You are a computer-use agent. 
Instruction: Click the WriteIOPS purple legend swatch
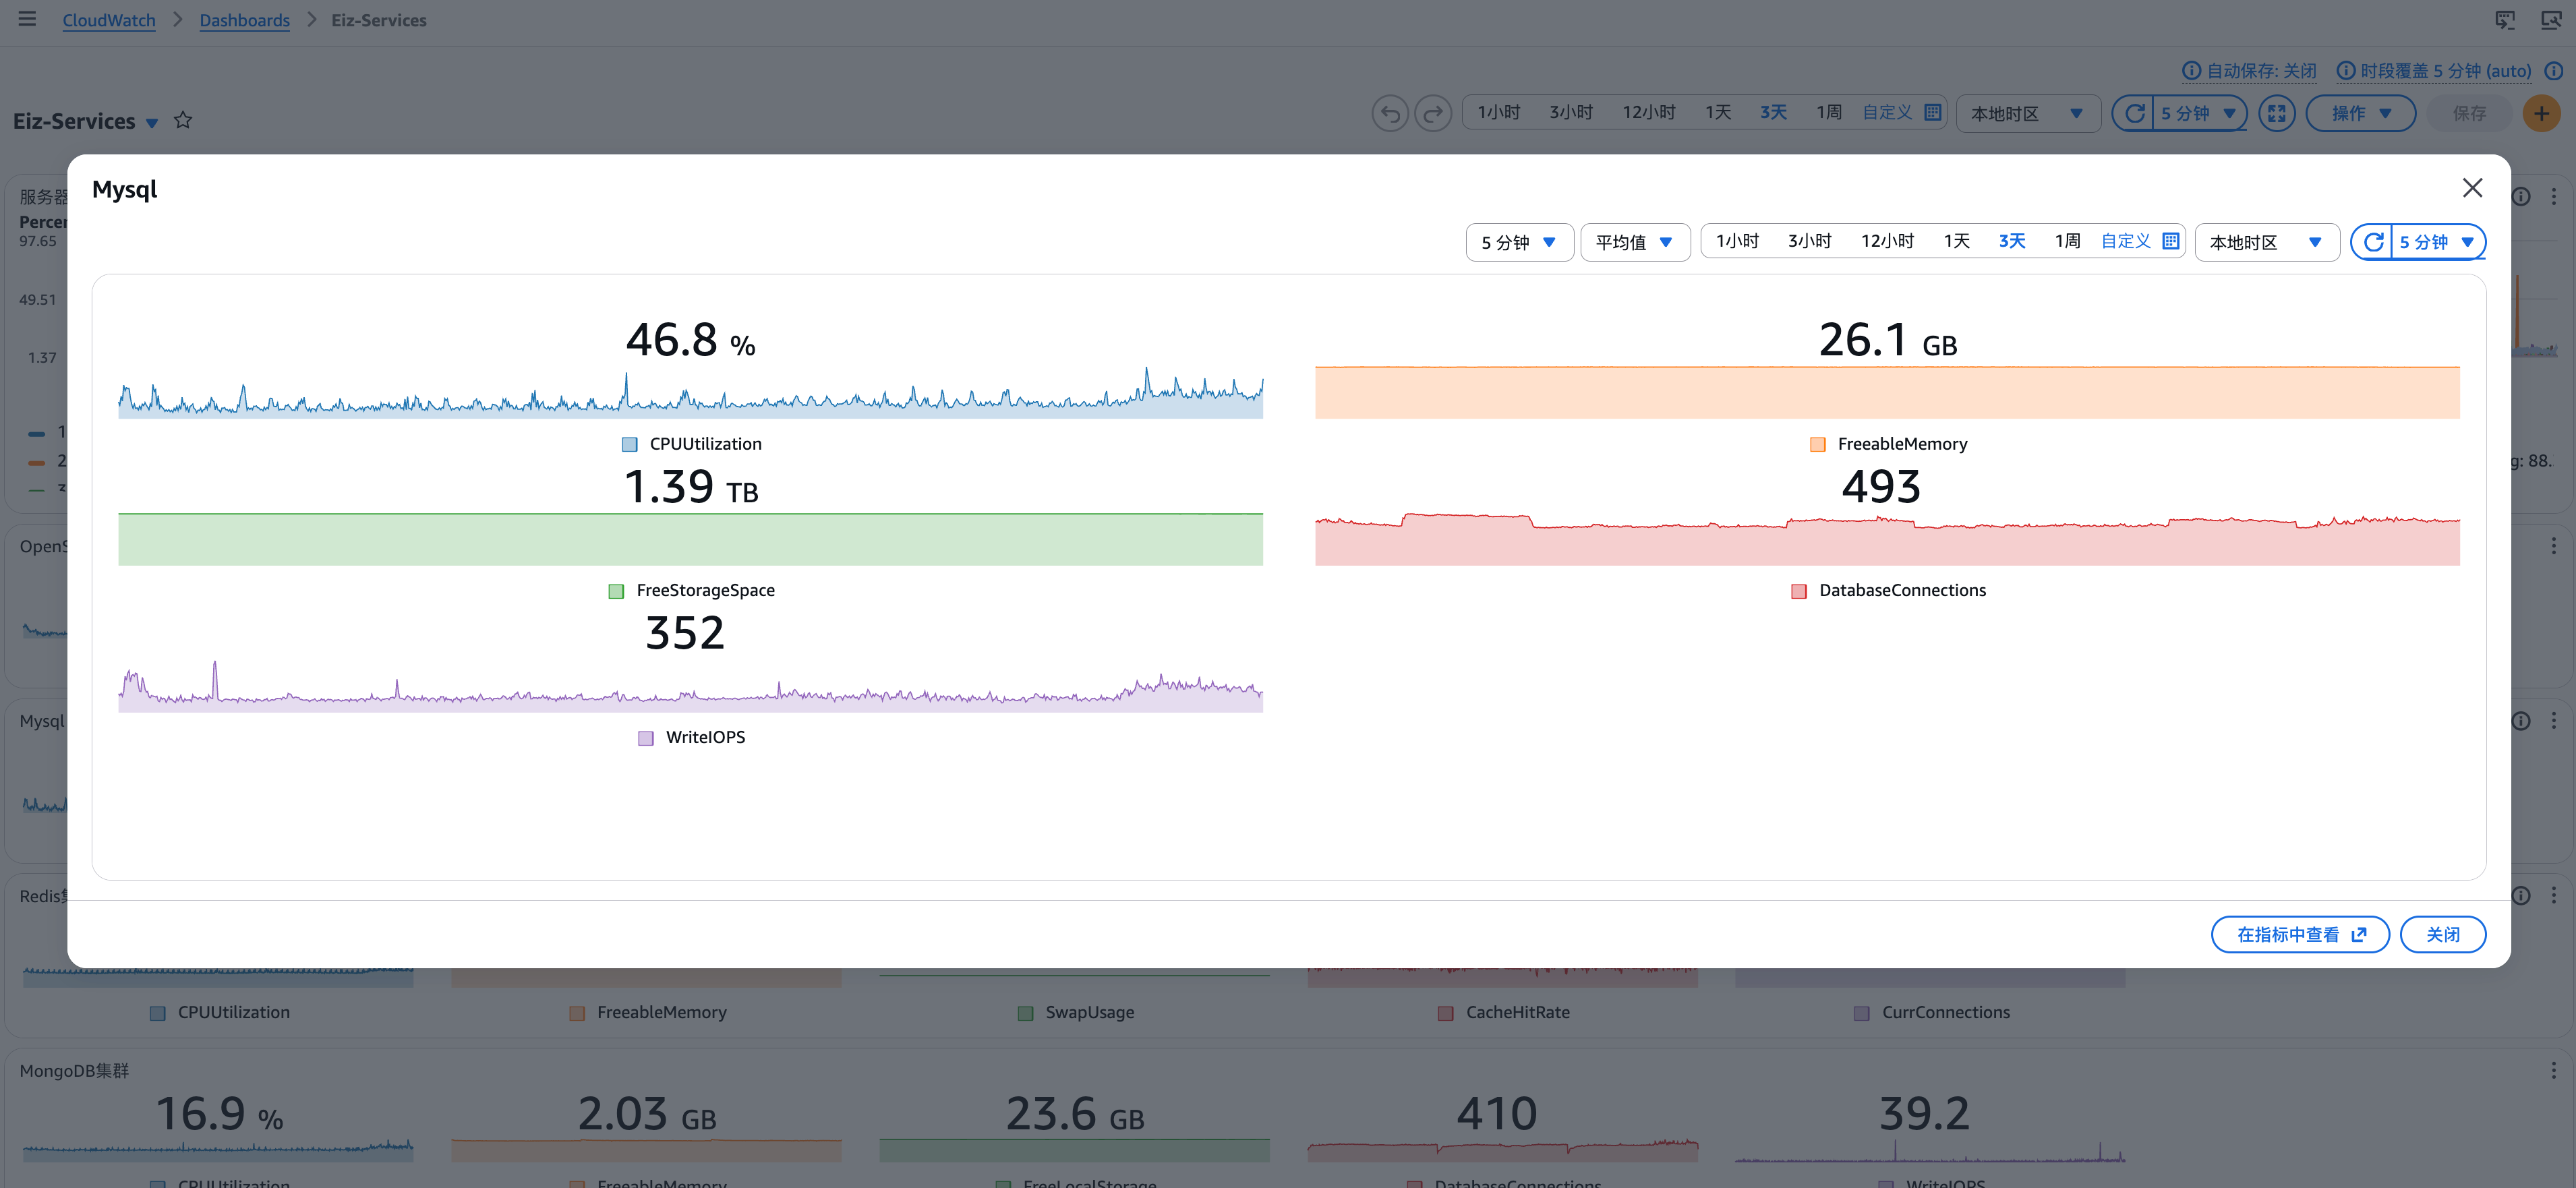coord(646,738)
